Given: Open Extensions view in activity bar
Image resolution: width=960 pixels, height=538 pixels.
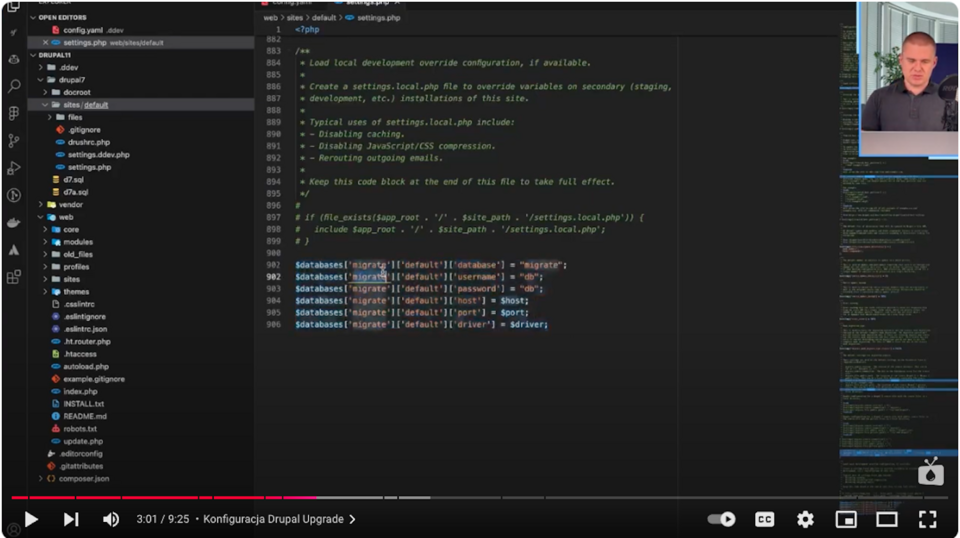Looking at the screenshot, I should [x=13, y=277].
